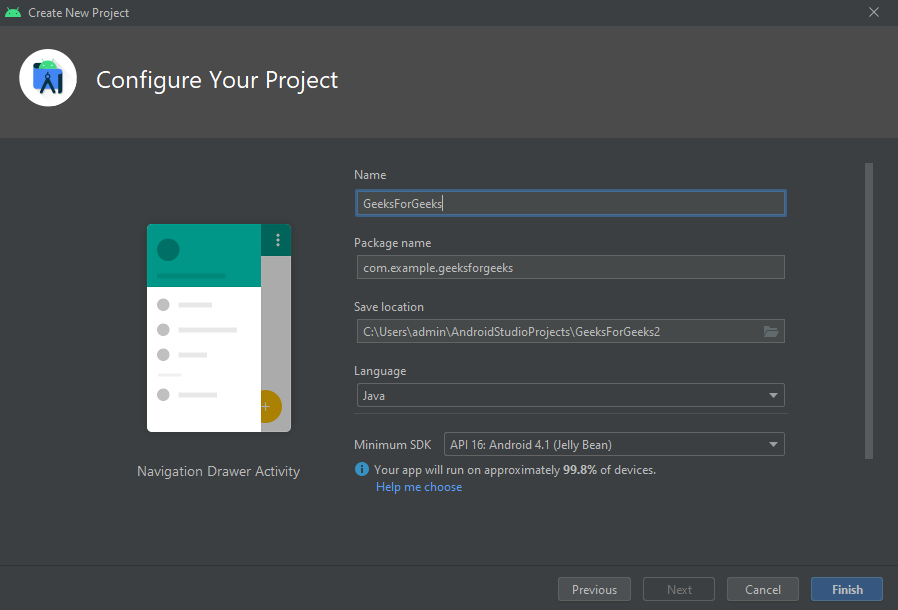Click the Finish button
898x610 pixels.
click(x=846, y=589)
